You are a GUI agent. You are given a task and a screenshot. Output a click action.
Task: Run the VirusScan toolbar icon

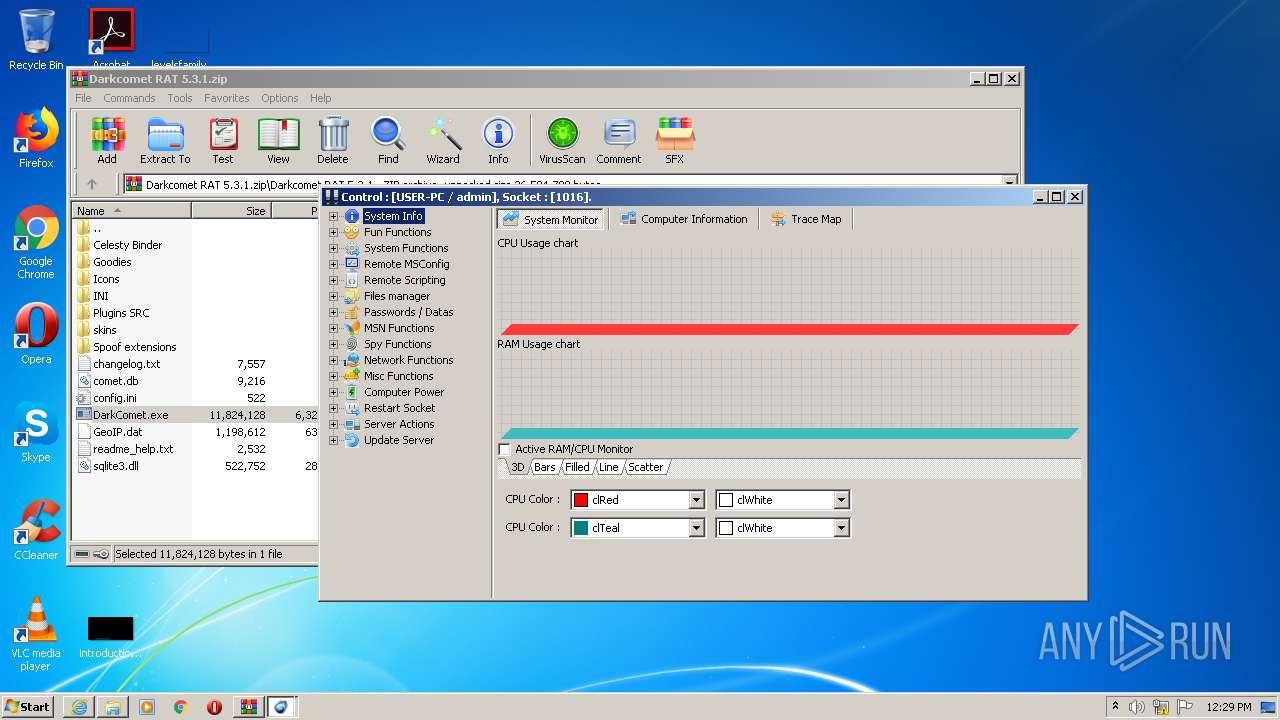pyautogui.click(x=562, y=140)
